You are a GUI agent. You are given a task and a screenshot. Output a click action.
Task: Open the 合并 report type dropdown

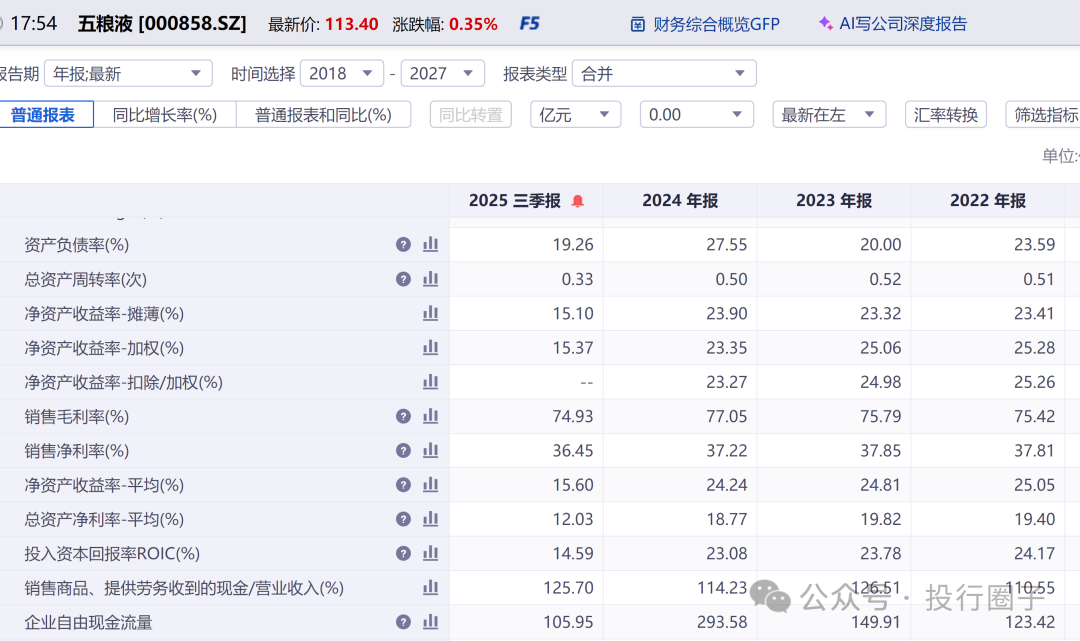coord(667,73)
